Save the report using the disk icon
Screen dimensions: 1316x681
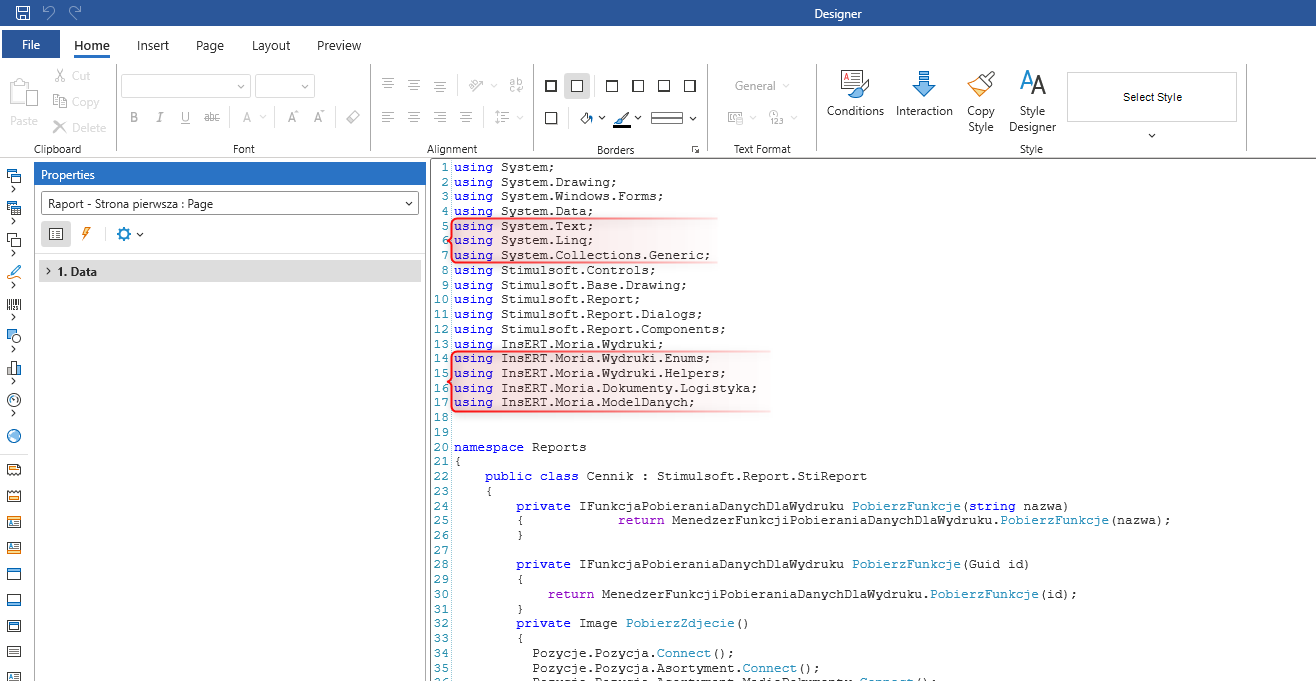(23, 14)
